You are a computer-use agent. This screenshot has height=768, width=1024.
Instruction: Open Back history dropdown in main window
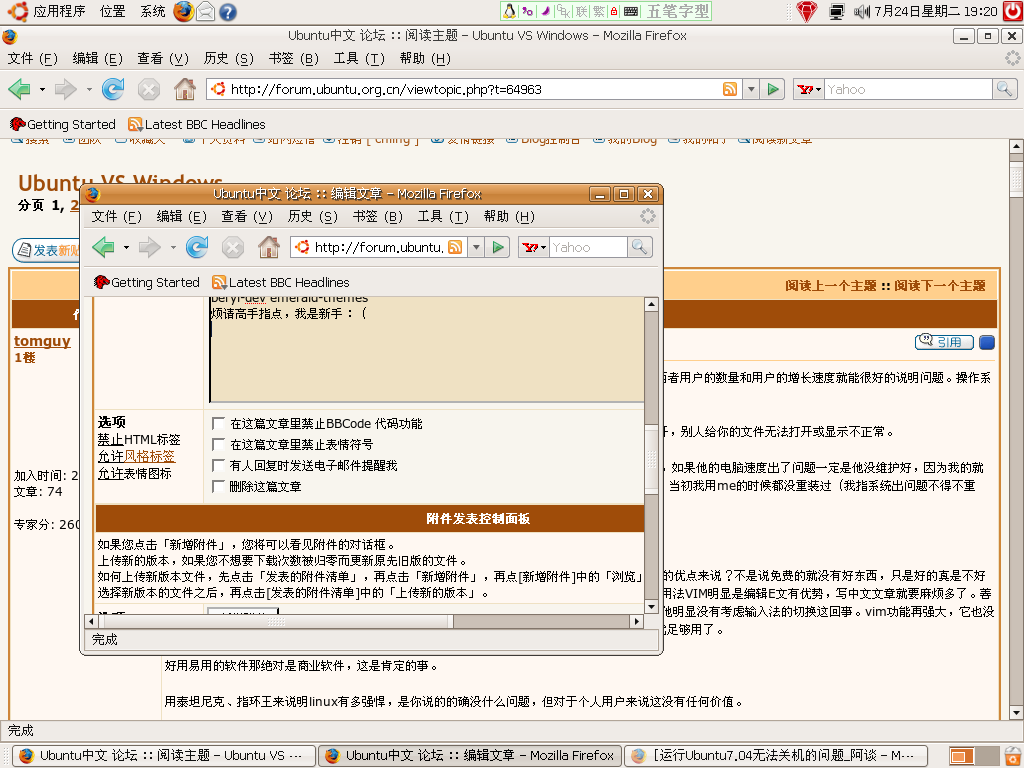42,89
